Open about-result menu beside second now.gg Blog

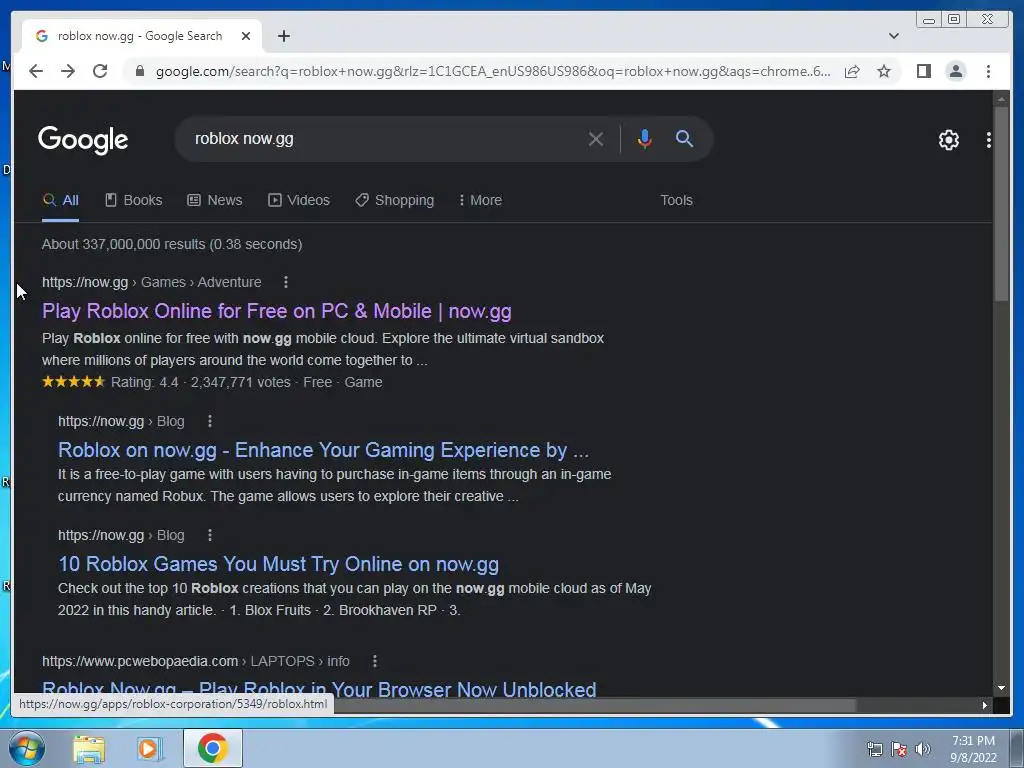[210, 535]
